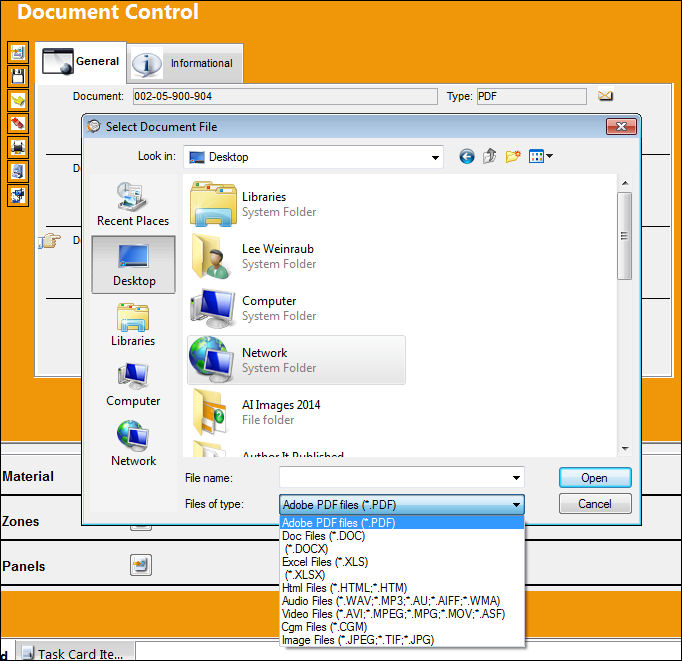Click the file list scroll up arrow
The image size is (682, 661).
[x=625, y=183]
